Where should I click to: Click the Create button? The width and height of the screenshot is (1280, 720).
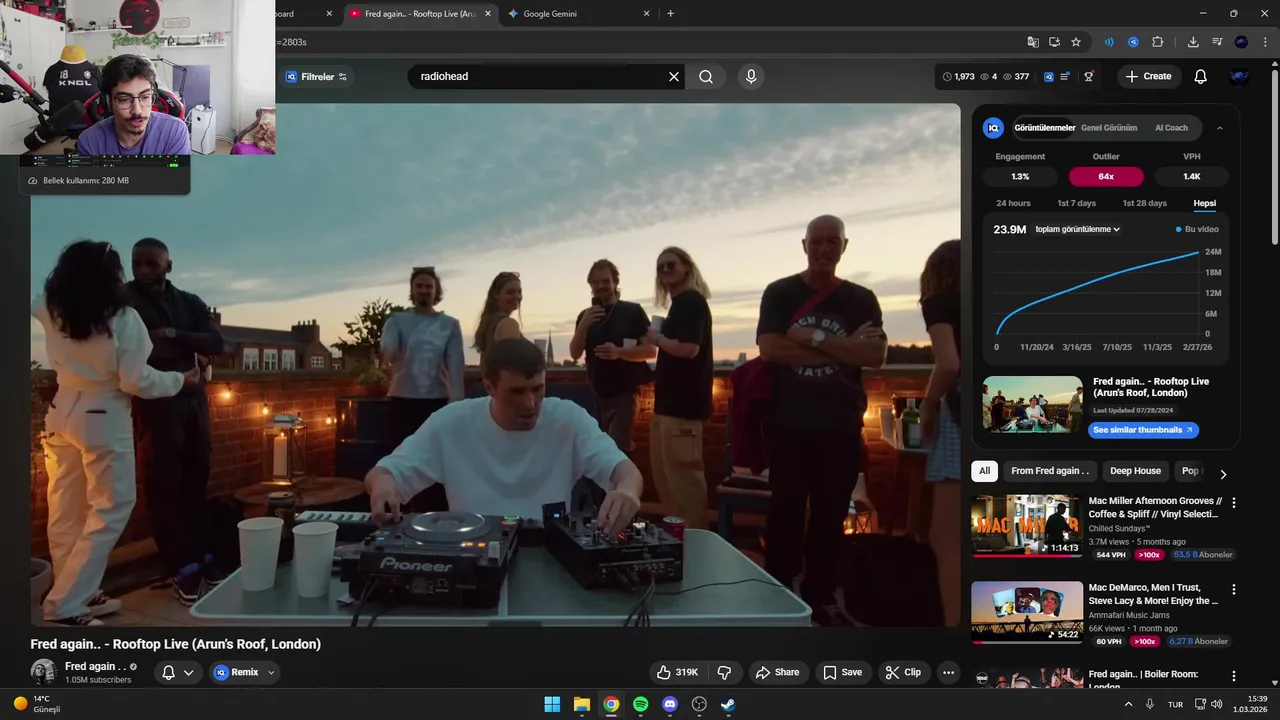click(1148, 77)
